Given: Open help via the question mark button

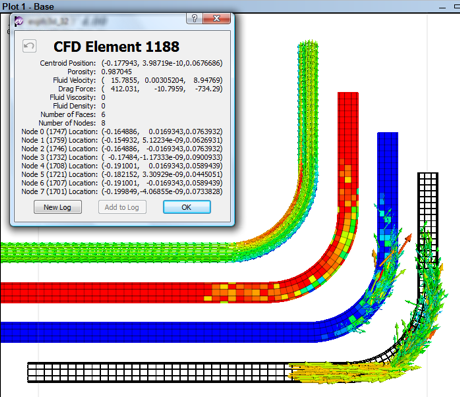Looking at the screenshot, I should click(194, 18).
